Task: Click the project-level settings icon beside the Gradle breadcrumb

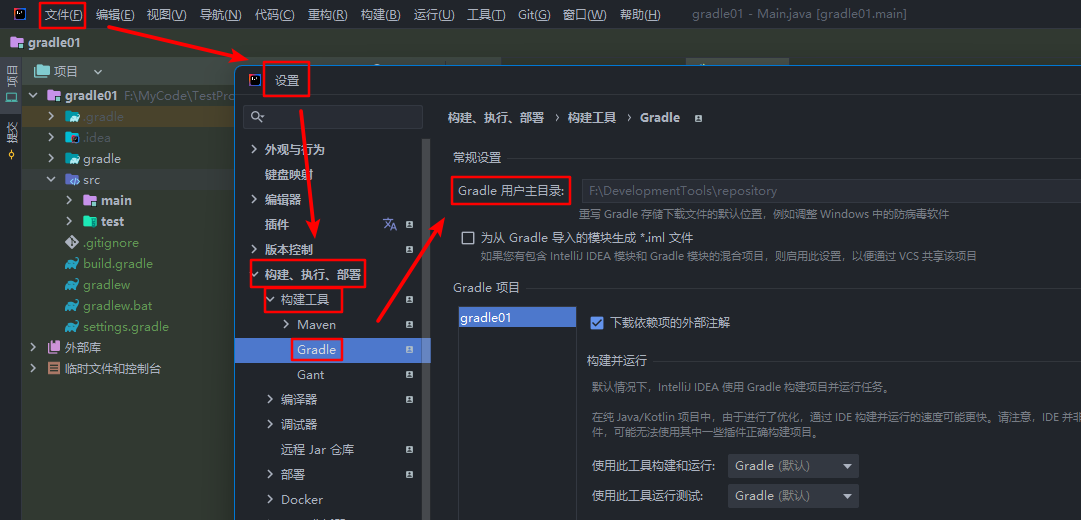Action: click(x=698, y=119)
